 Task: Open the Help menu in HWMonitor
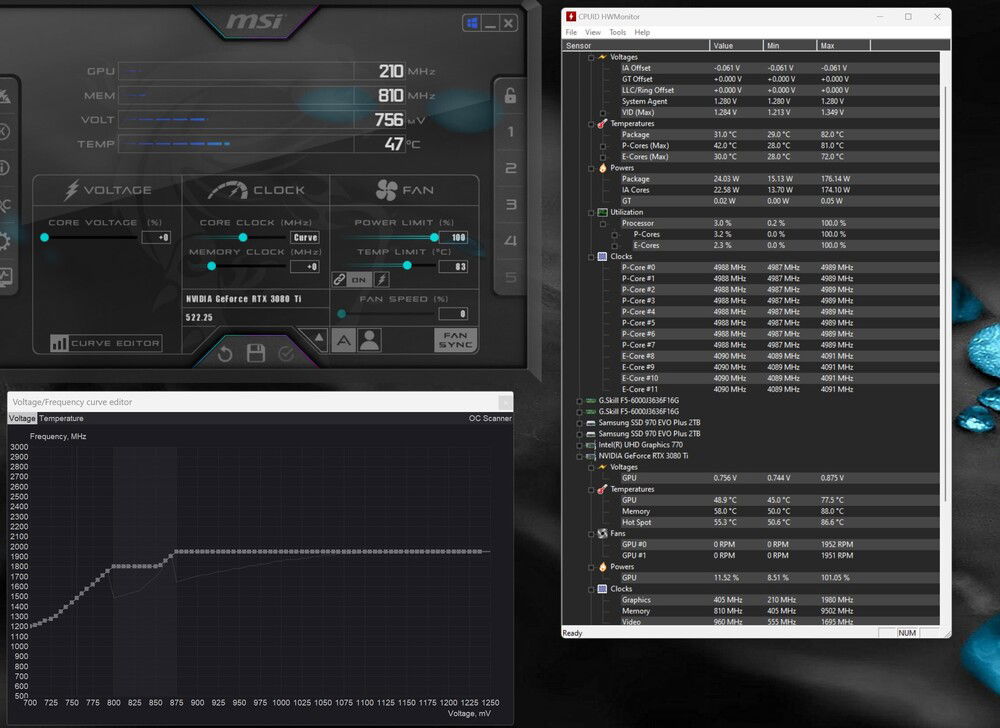click(642, 33)
